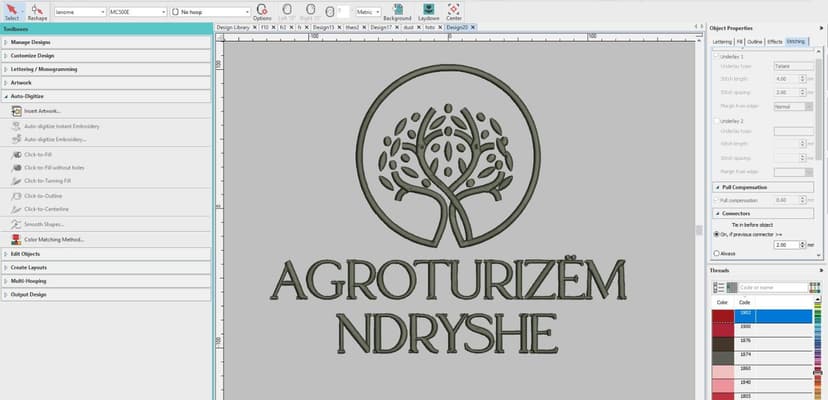Toggle the Background display icon
The width and height of the screenshot is (828, 400).
pos(397,11)
